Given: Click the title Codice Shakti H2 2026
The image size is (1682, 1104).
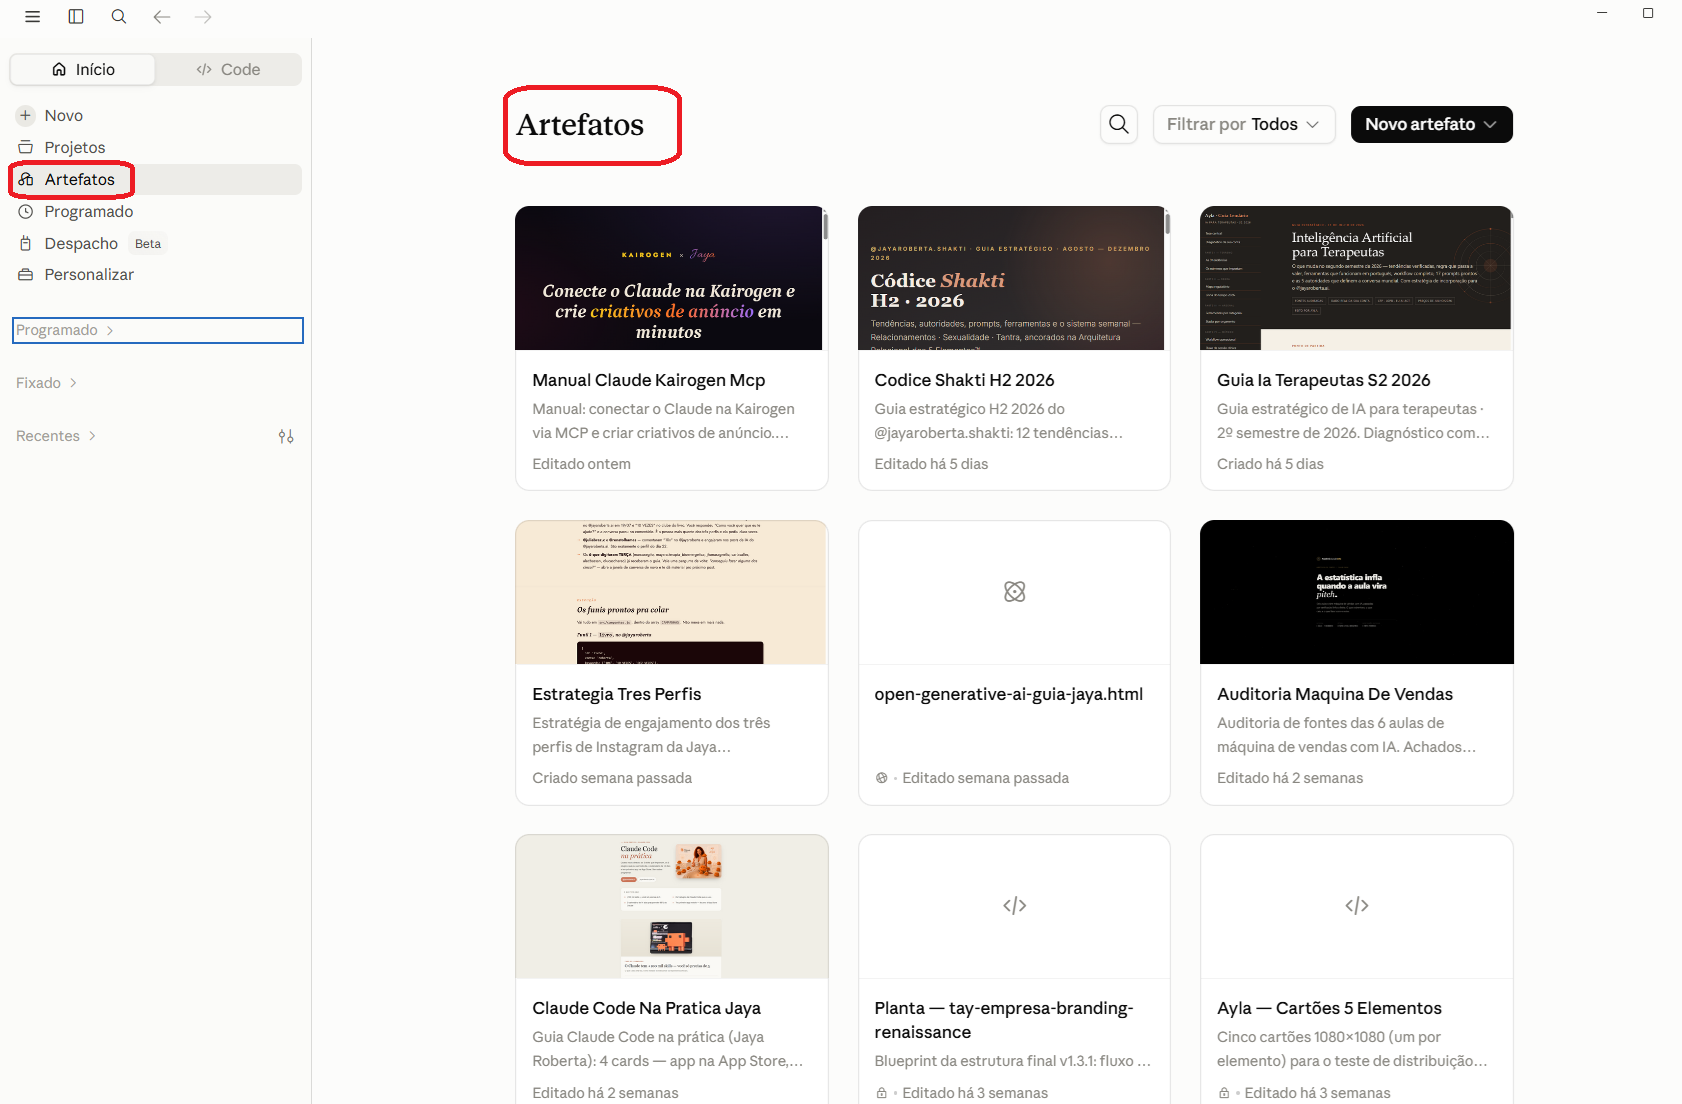Looking at the screenshot, I should tap(964, 380).
